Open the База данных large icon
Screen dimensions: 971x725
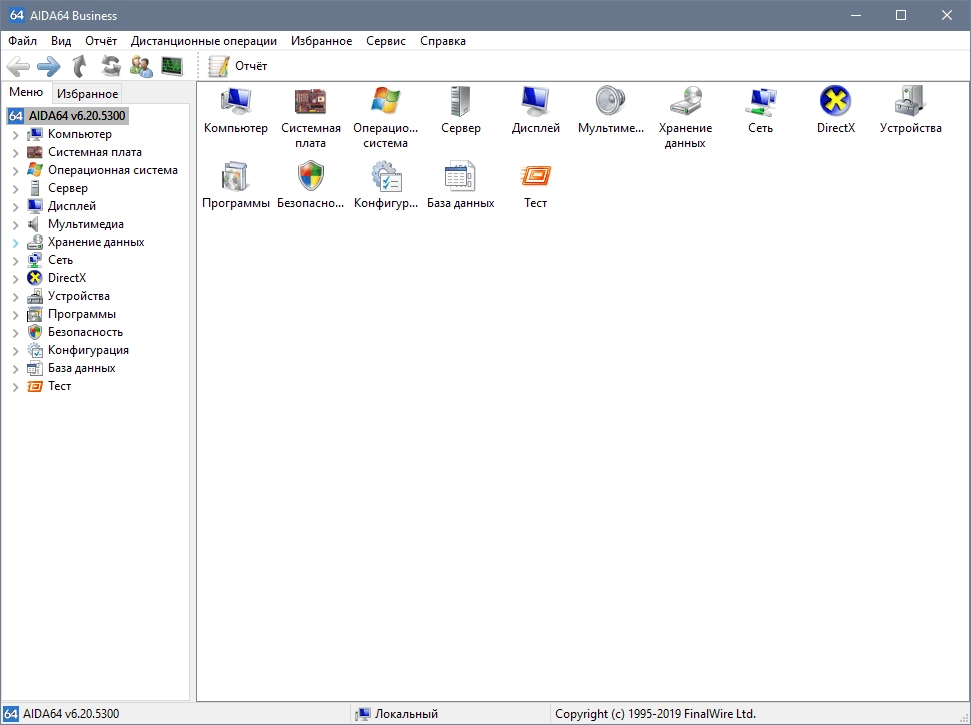point(461,185)
